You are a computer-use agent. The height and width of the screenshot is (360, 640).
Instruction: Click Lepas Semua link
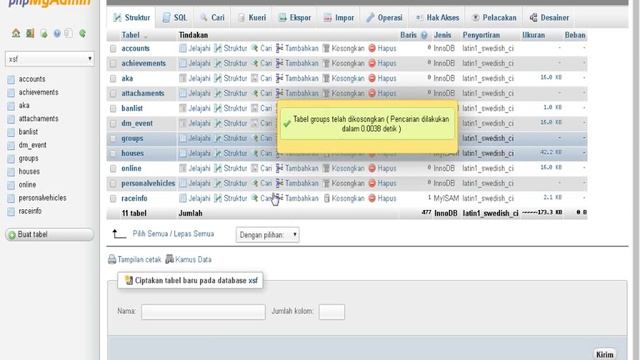[194, 234]
